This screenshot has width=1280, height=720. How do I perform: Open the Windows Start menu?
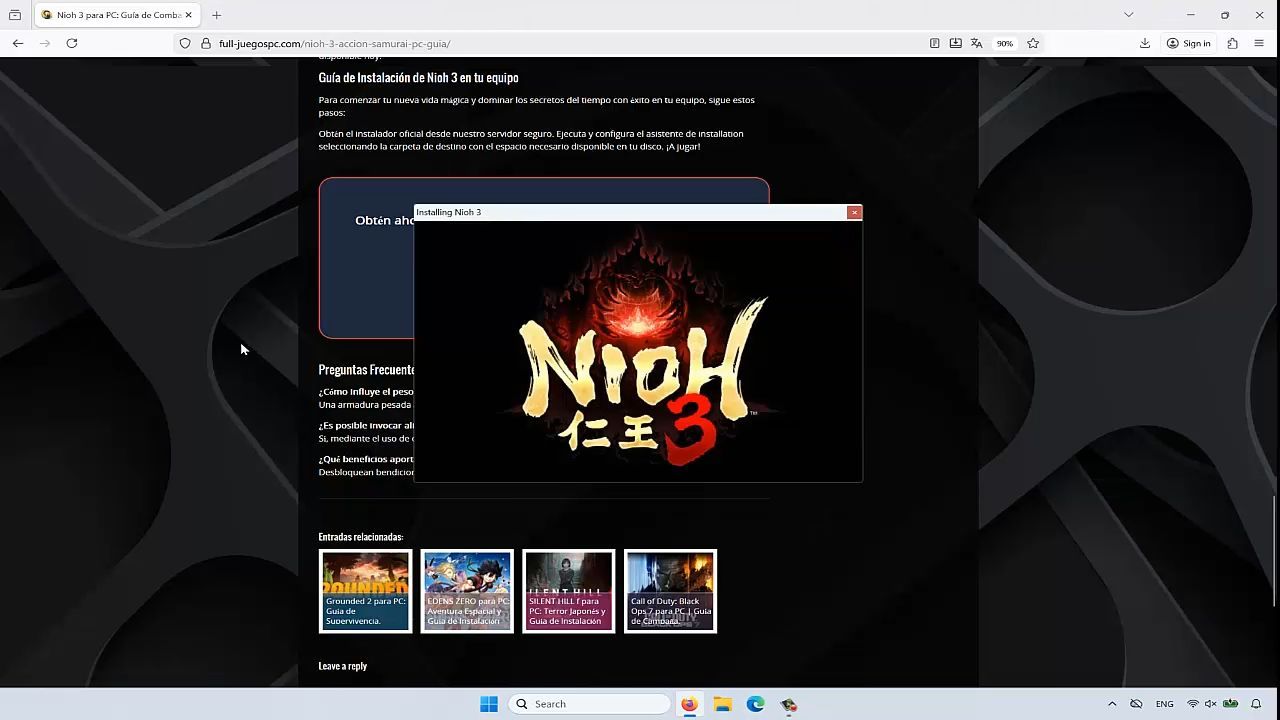coord(488,704)
